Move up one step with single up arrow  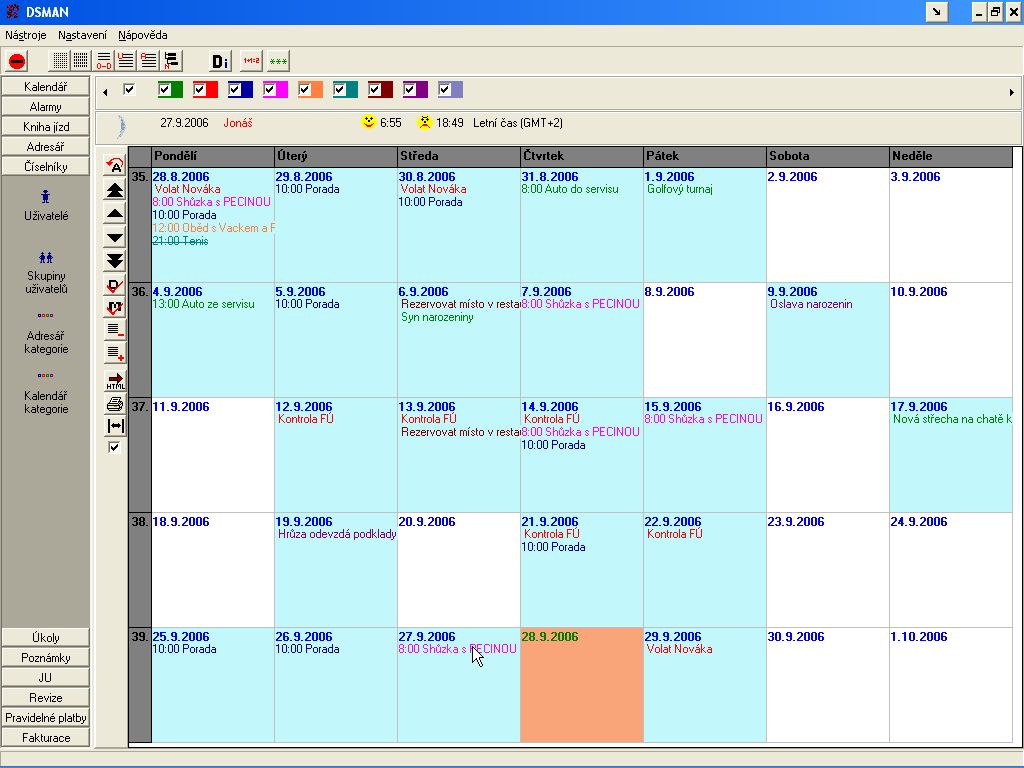[115, 214]
